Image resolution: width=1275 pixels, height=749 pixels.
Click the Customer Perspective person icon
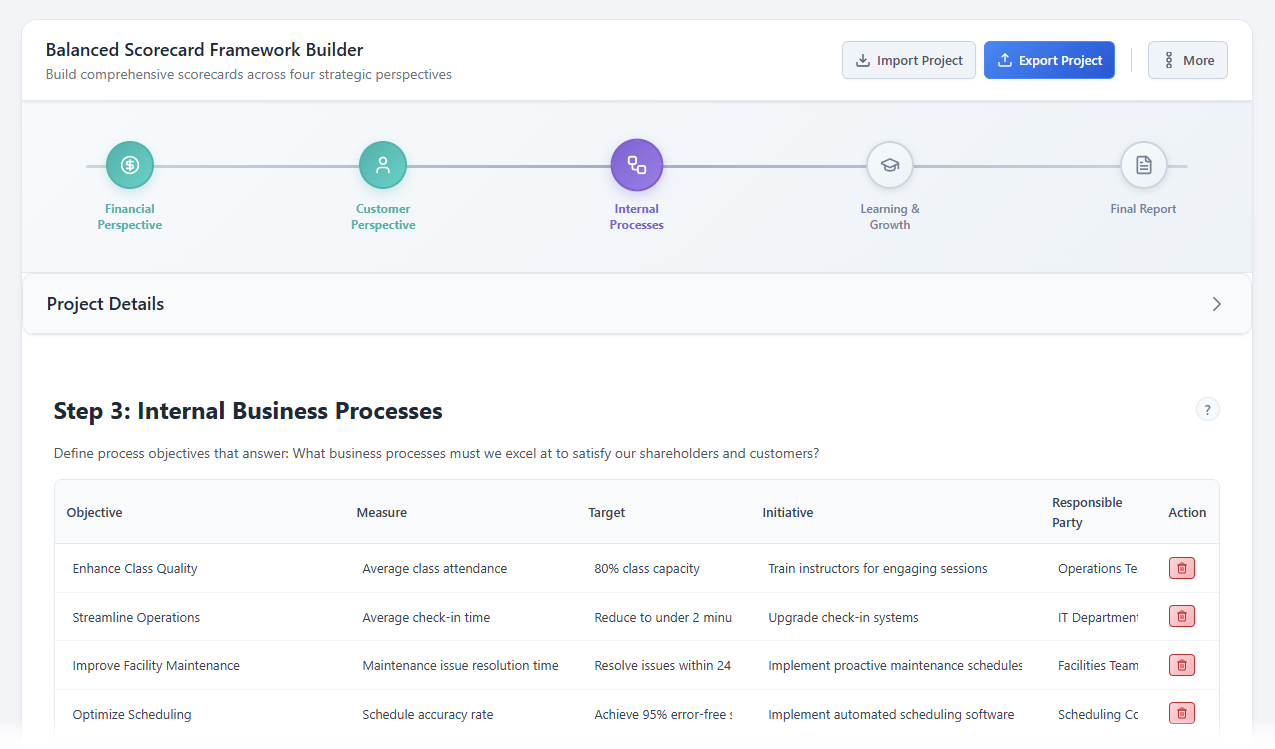(x=383, y=164)
